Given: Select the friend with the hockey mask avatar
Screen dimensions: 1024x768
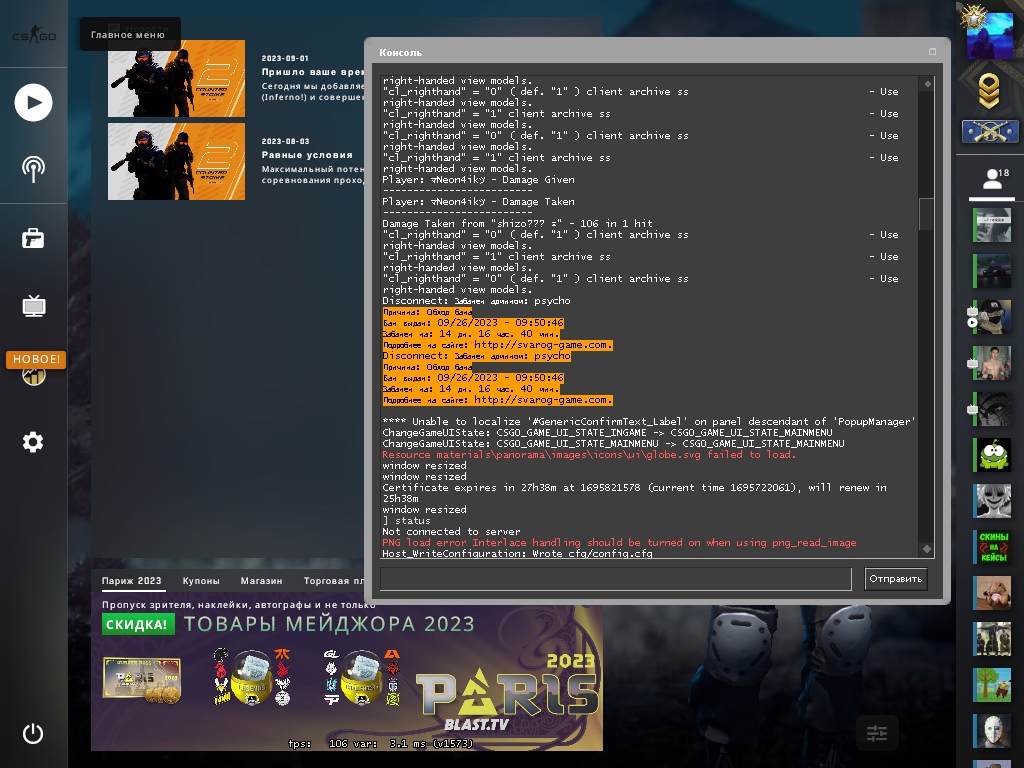Looking at the screenshot, I should tap(993, 730).
